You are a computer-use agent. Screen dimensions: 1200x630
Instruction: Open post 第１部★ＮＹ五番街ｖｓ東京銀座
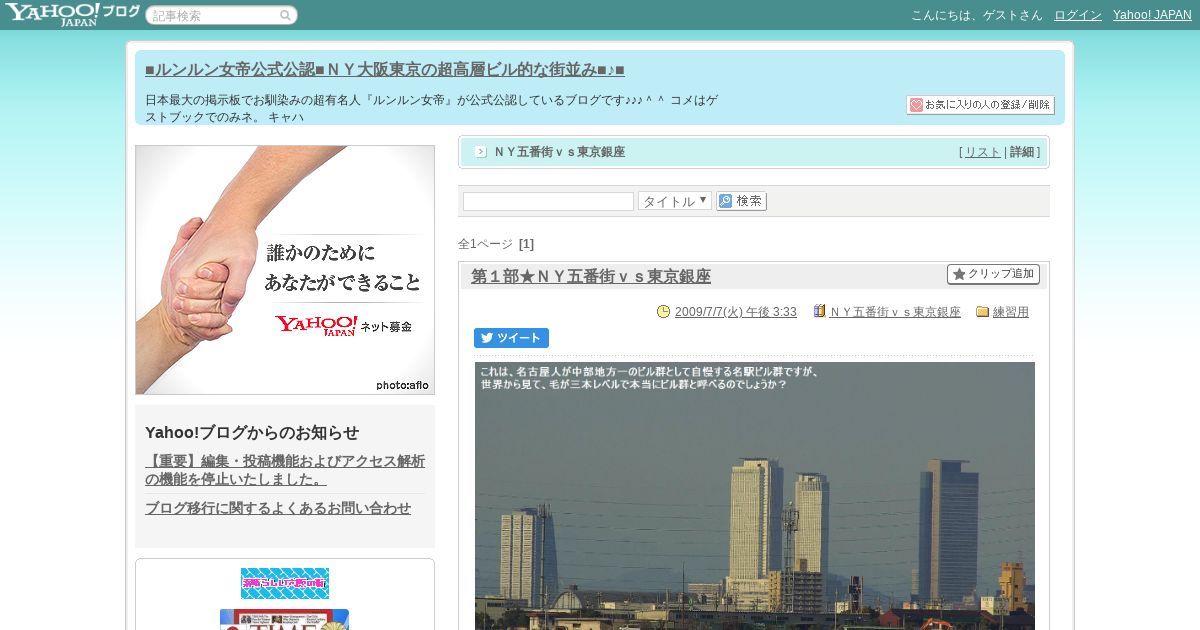coord(591,276)
